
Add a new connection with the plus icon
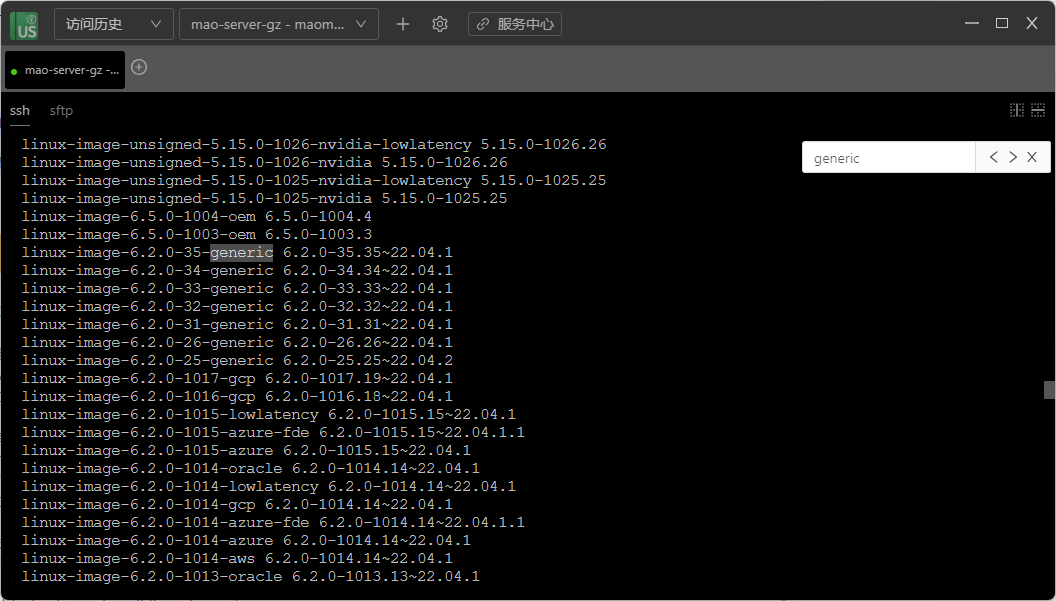(x=403, y=24)
